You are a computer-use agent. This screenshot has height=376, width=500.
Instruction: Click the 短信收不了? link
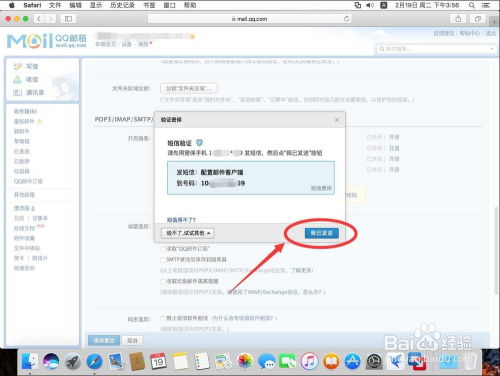tap(181, 220)
